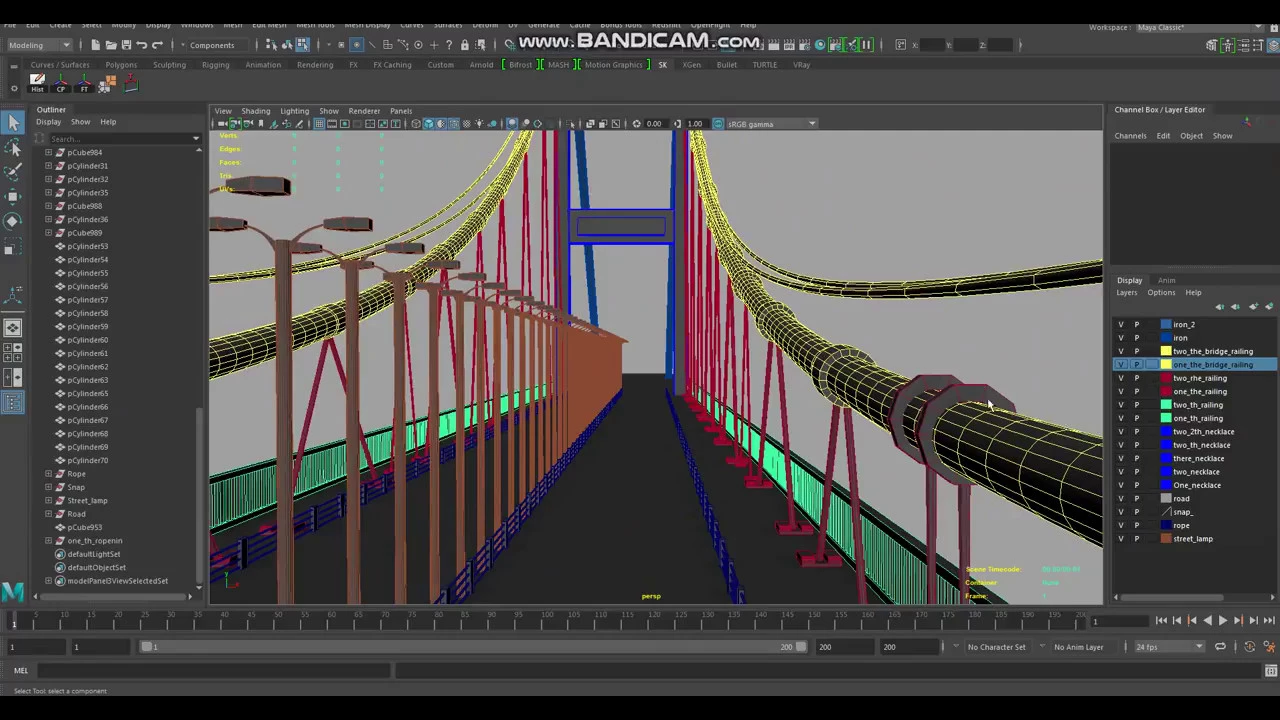Toggle playback P for snap_ layer
The image size is (1280, 720).
point(1136,512)
